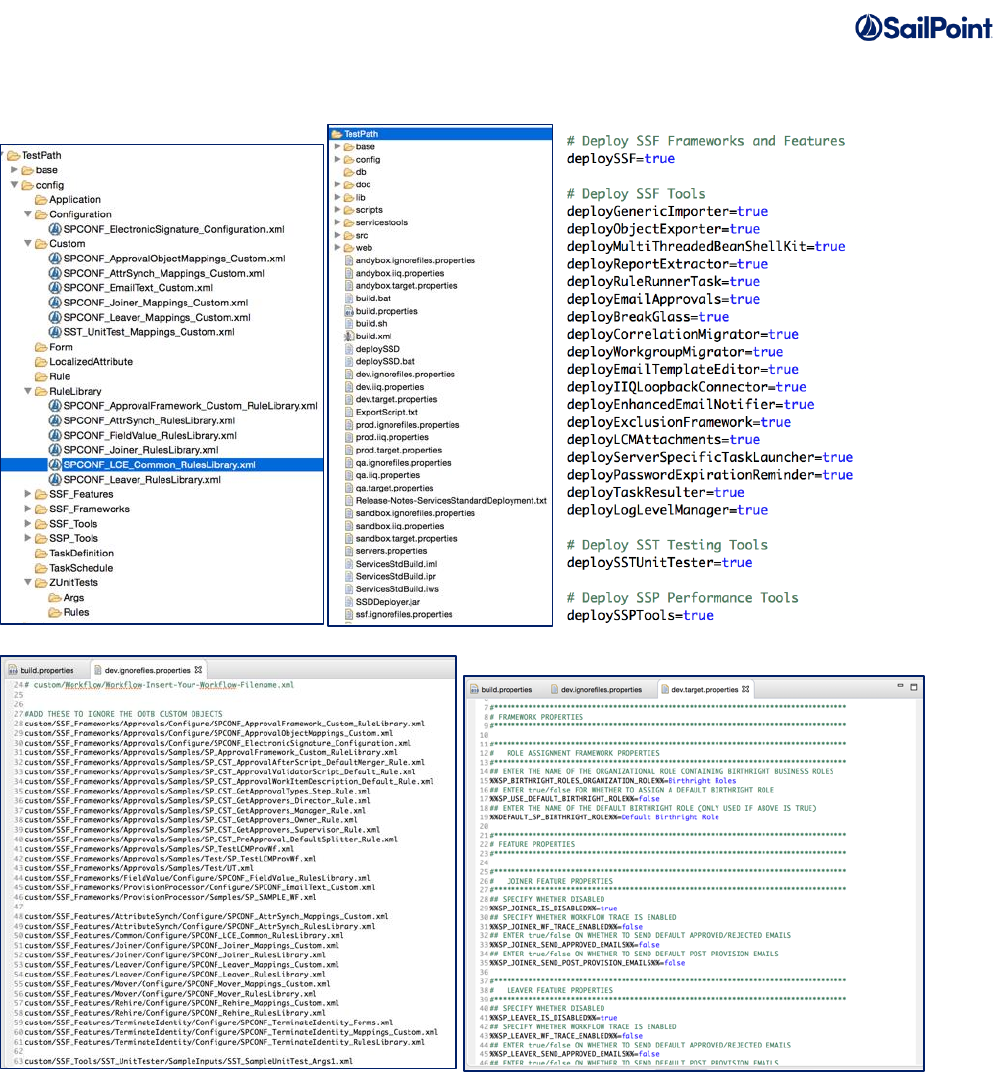
Task: Click the deploySSF=true line
Action: tap(621, 159)
